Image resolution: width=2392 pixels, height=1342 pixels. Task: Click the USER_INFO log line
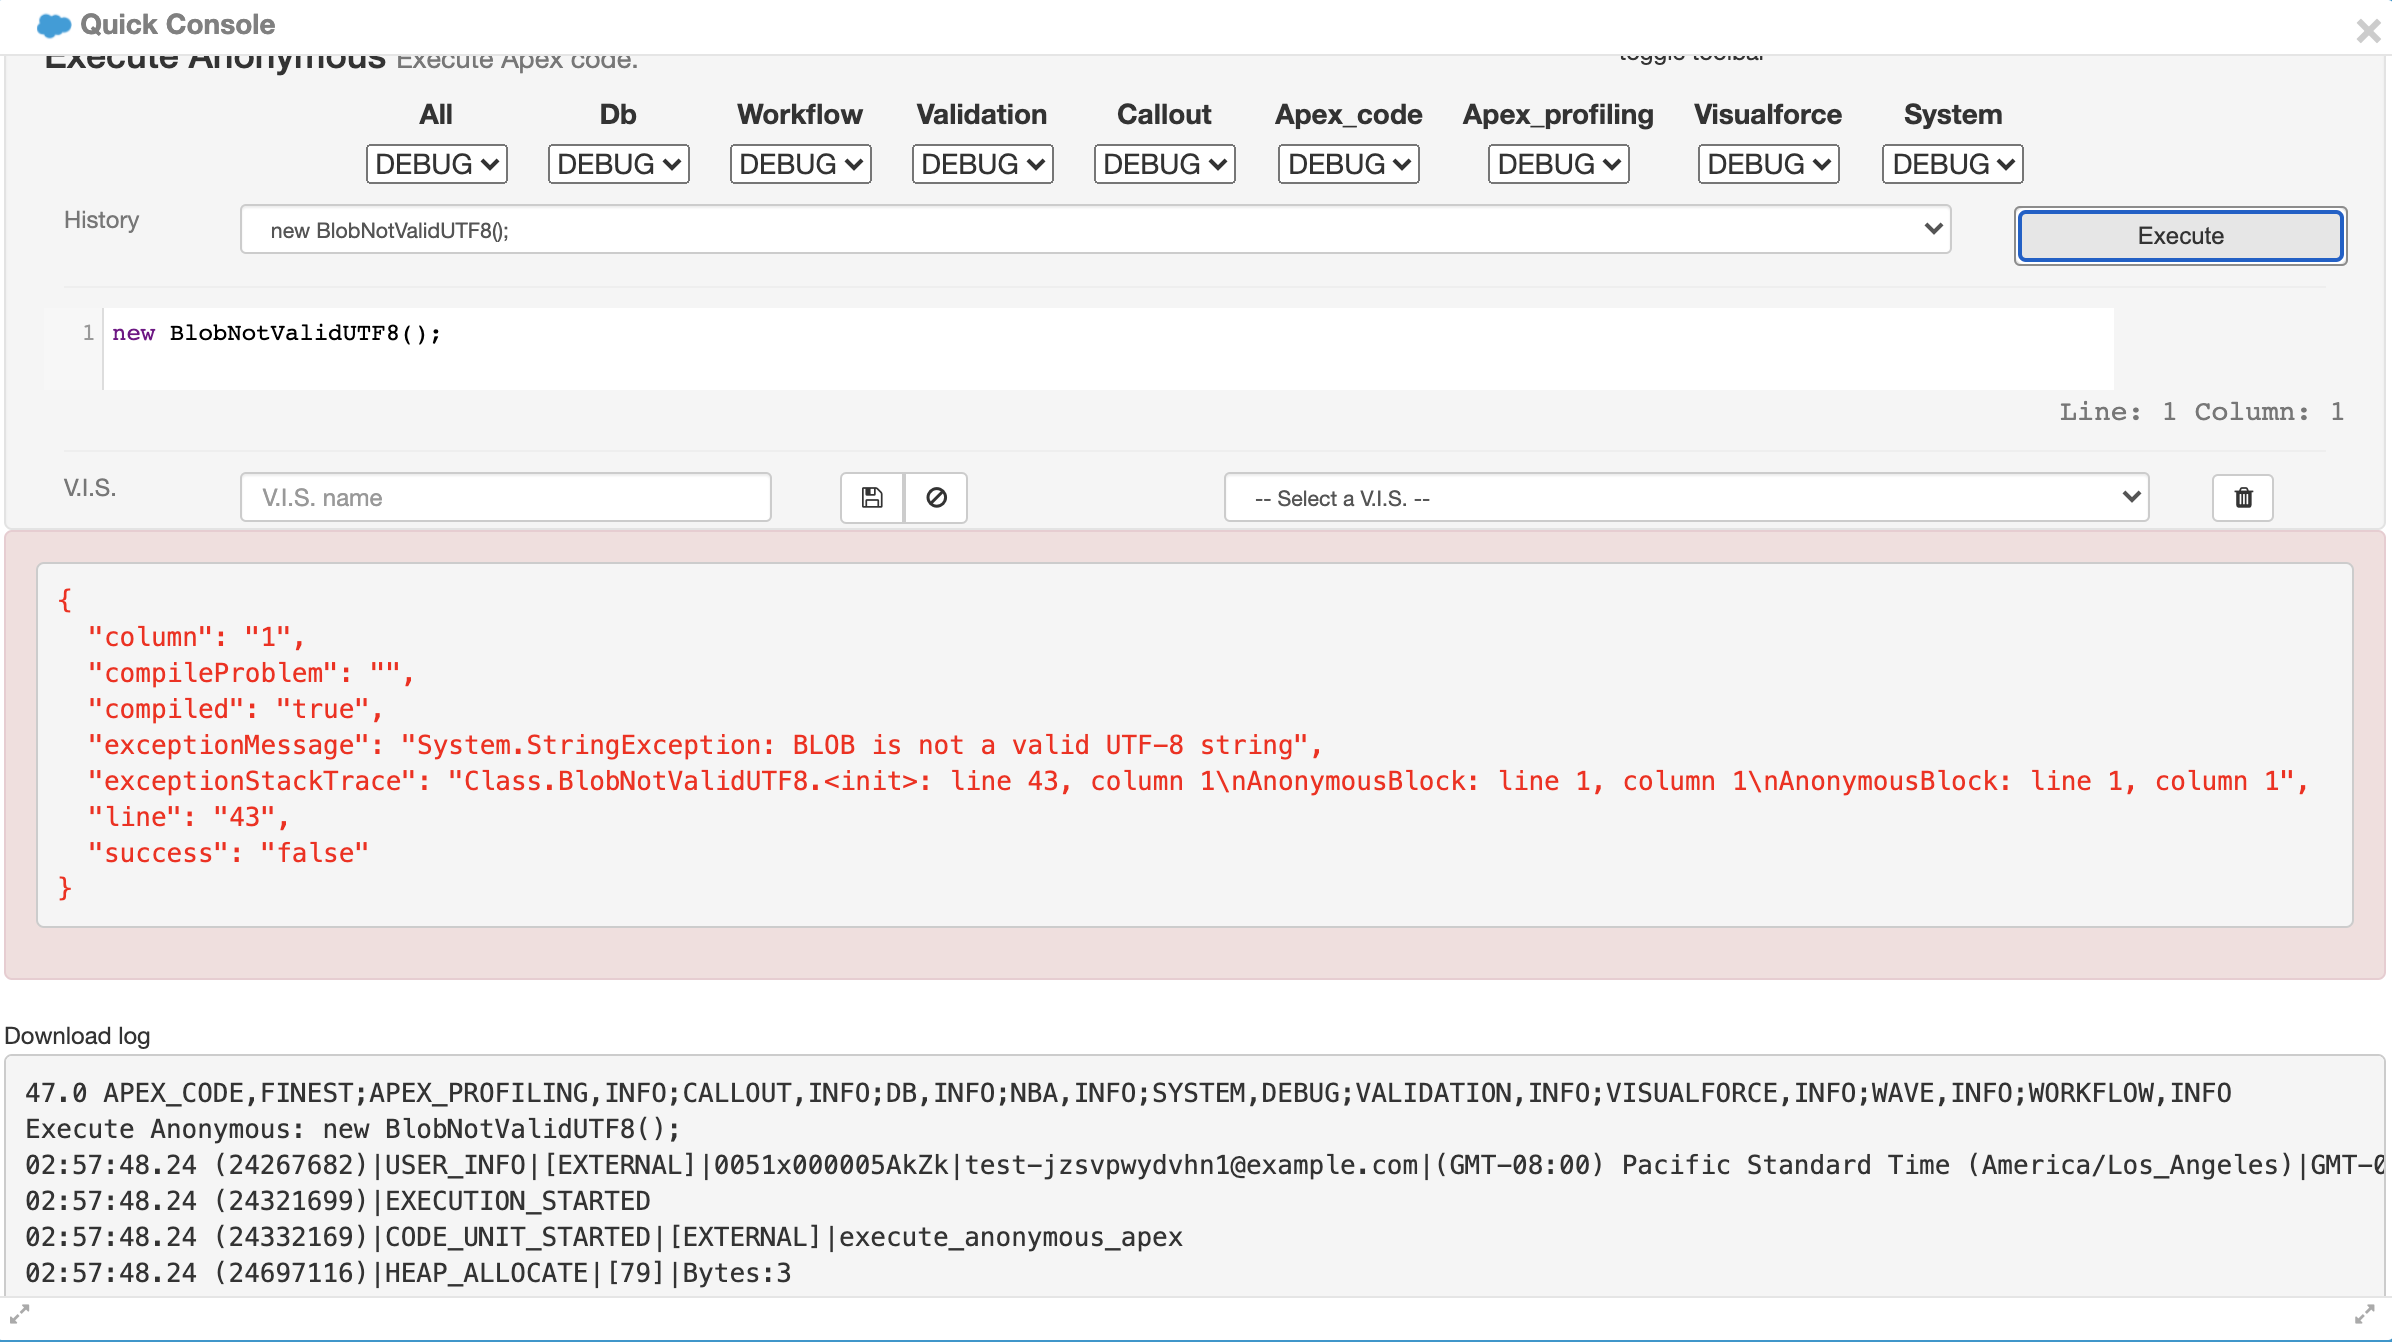click(x=1203, y=1165)
